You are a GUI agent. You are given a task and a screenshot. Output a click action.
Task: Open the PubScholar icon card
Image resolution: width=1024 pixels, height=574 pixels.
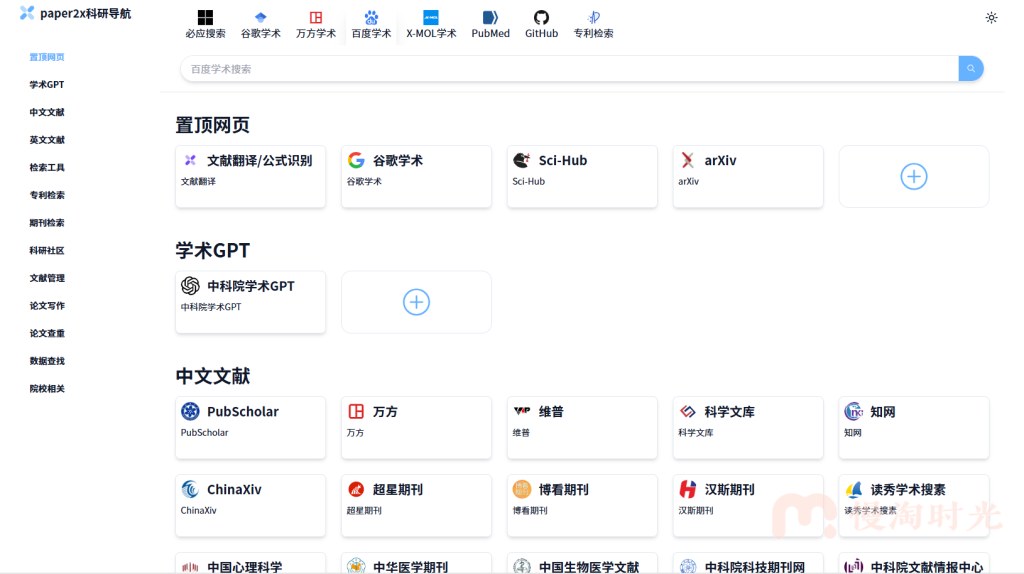coord(190,411)
